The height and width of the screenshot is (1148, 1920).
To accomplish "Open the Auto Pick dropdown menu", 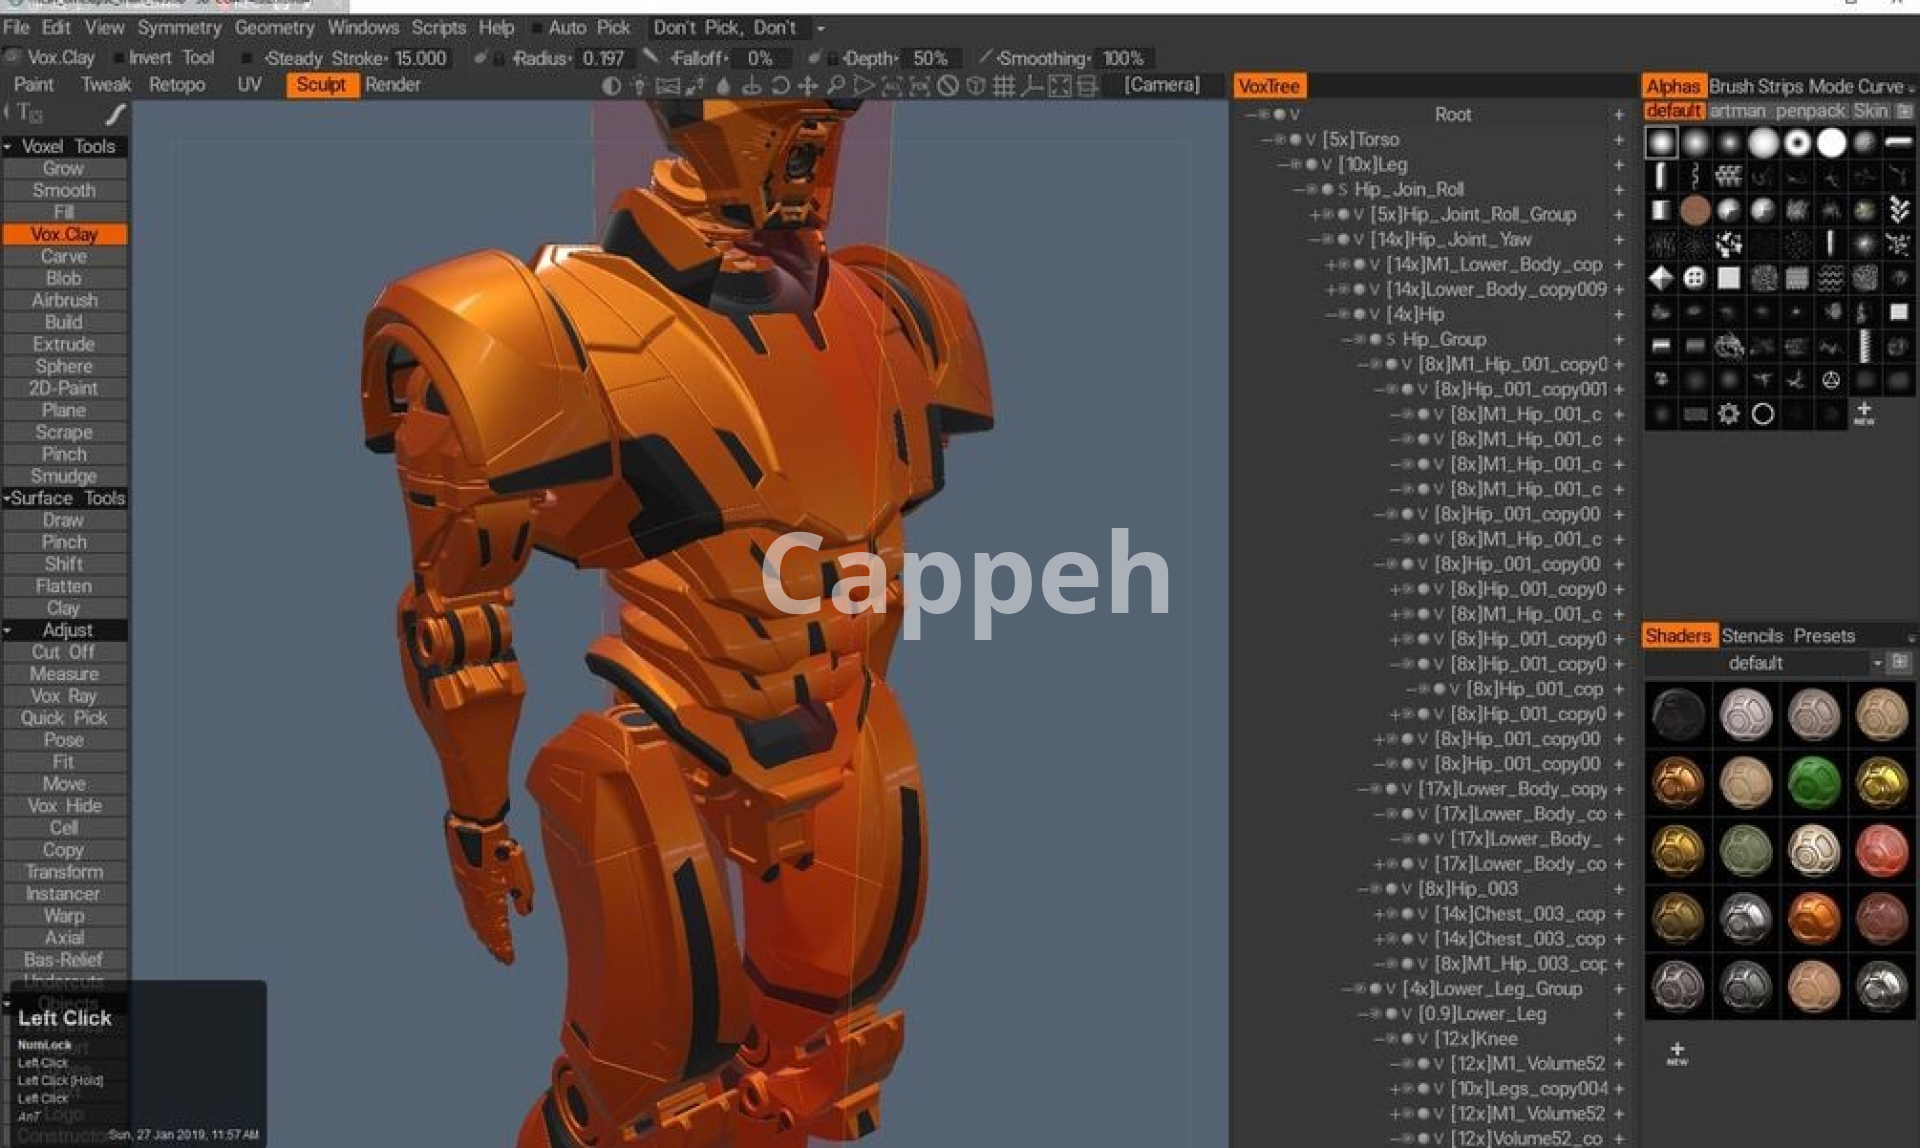I will (x=821, y=28).
